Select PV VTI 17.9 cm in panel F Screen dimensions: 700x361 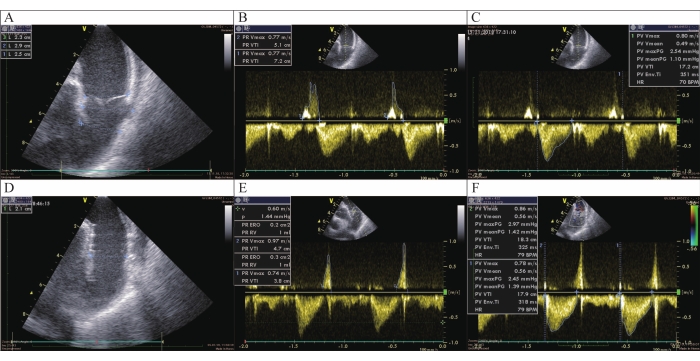point(502,294)
